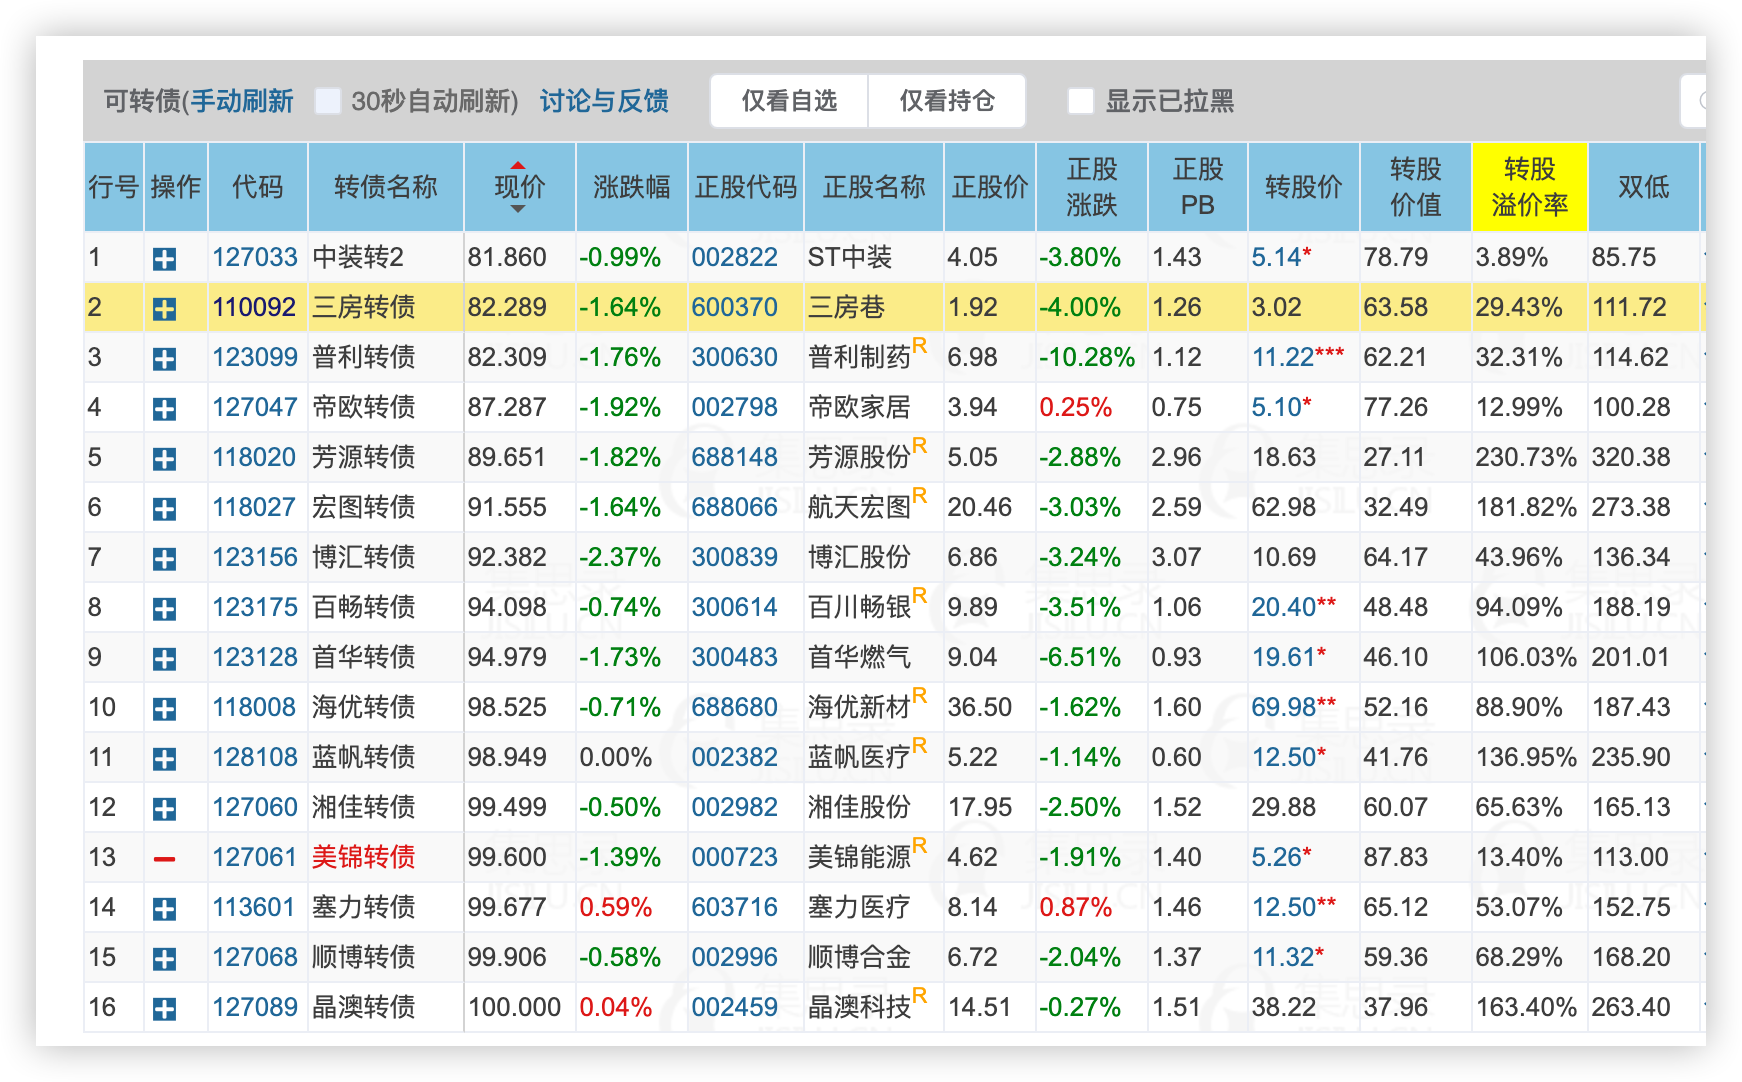This screenshot has height=1082, width=1742.
Task: Click 转债名称 column header
Action: pos(386,187)
